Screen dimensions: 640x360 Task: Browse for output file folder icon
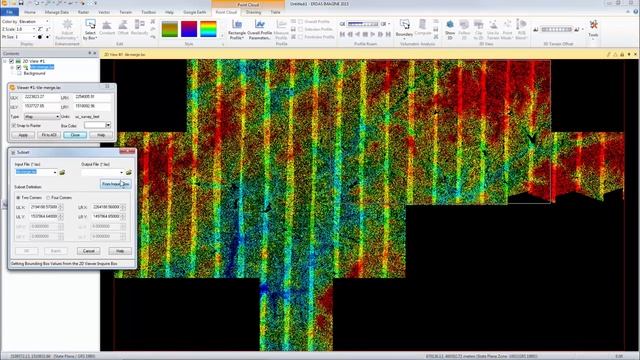129,172
